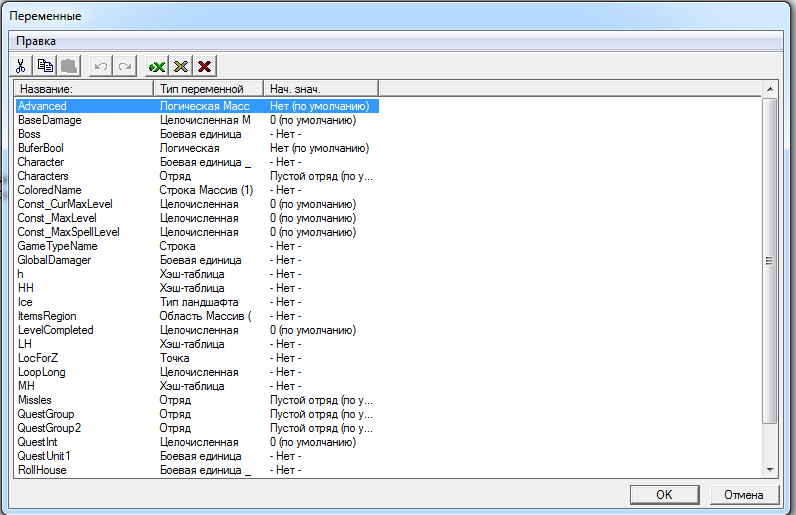Click initial value of BuferBool row

[319, 148]
